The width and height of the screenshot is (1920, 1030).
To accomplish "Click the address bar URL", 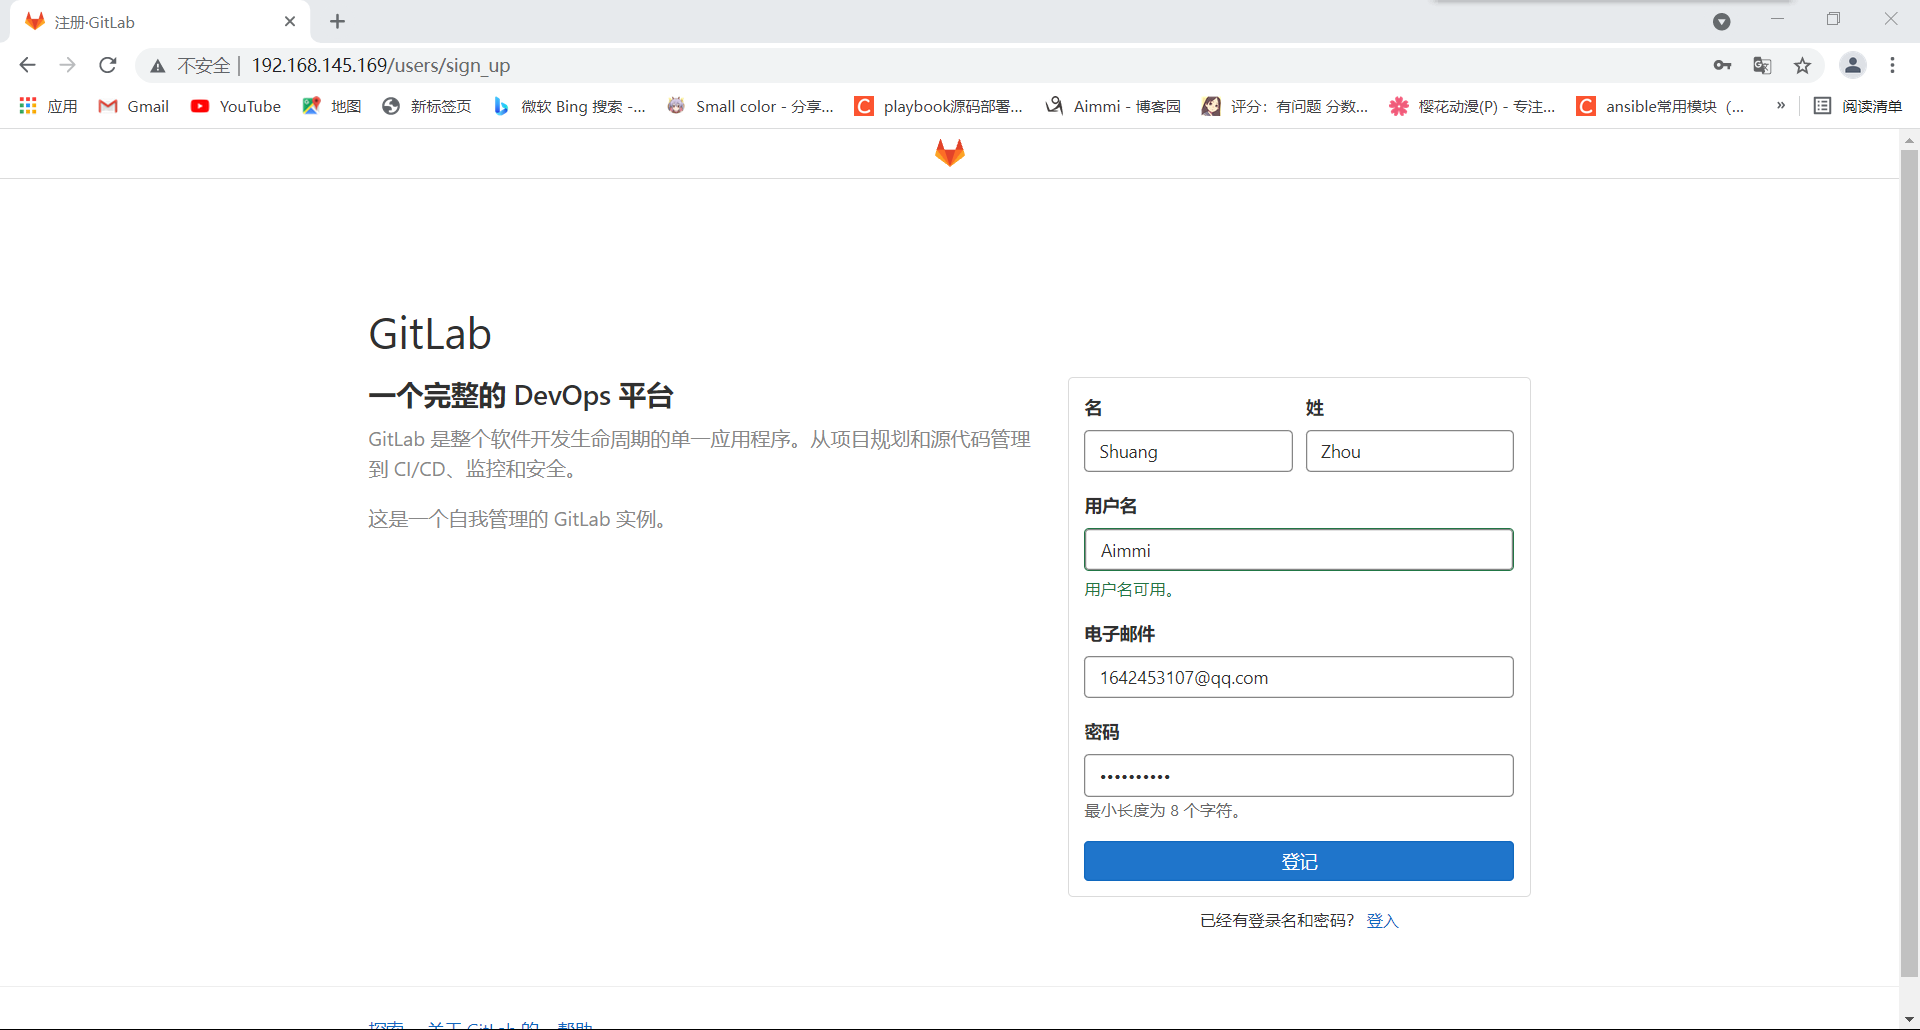I will point(381,65).
